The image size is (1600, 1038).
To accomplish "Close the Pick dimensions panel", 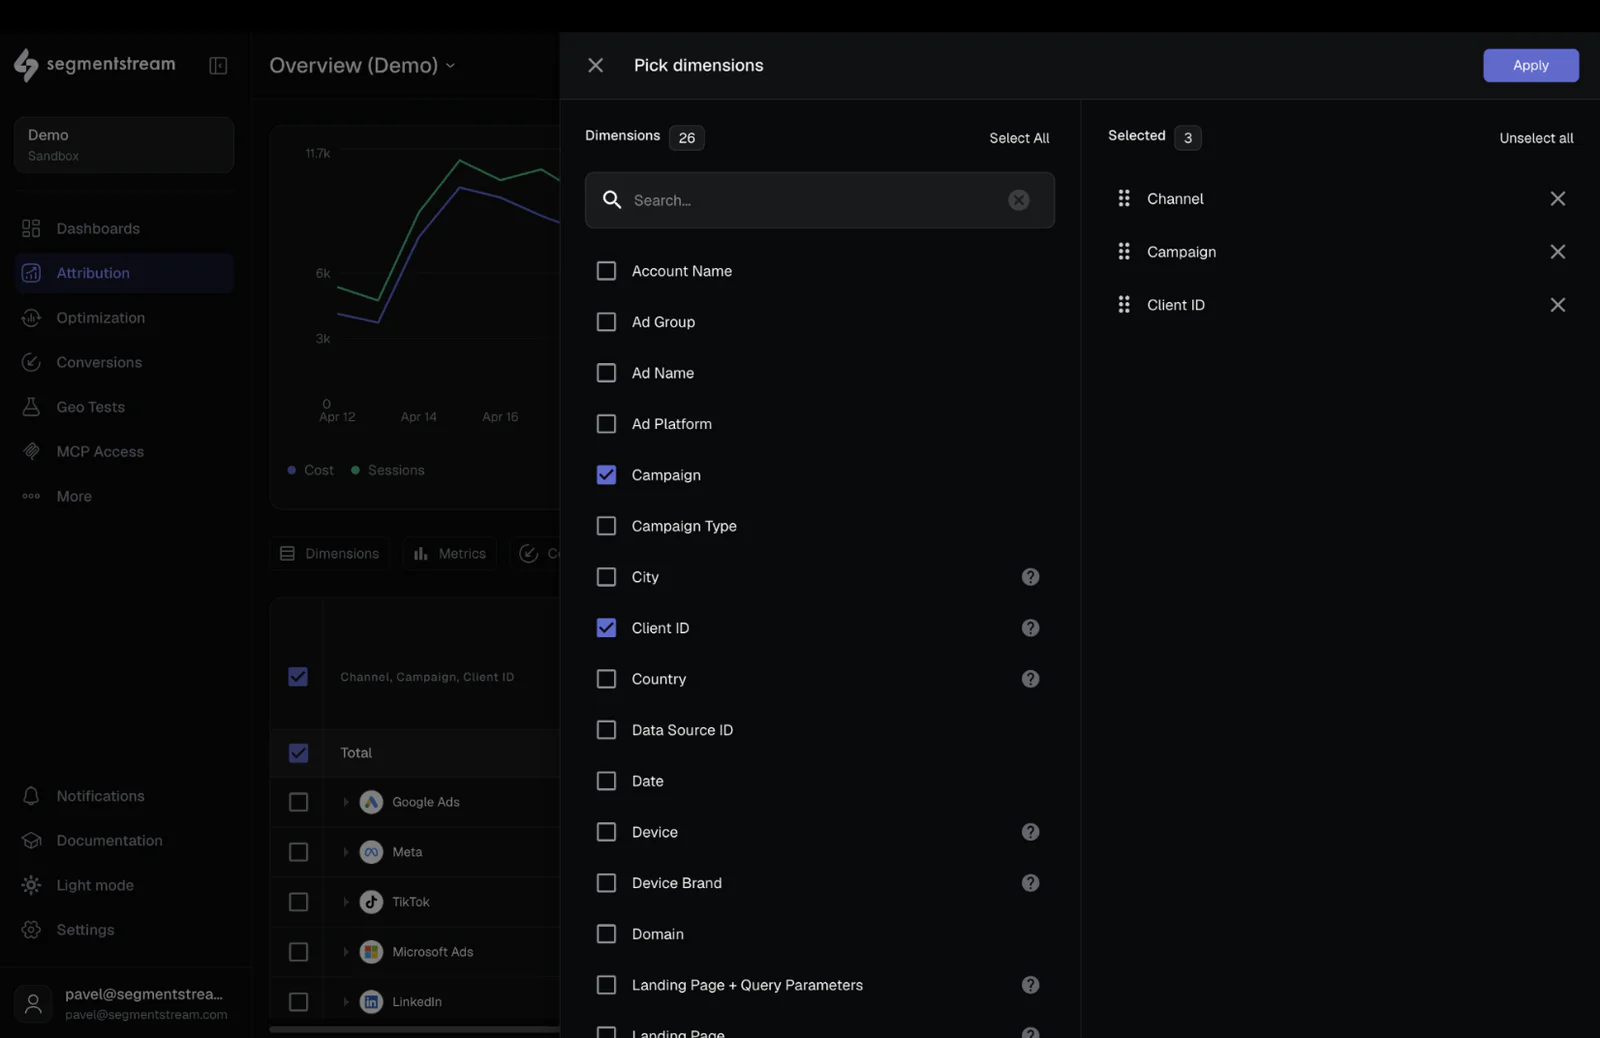I will click(595, 65).
